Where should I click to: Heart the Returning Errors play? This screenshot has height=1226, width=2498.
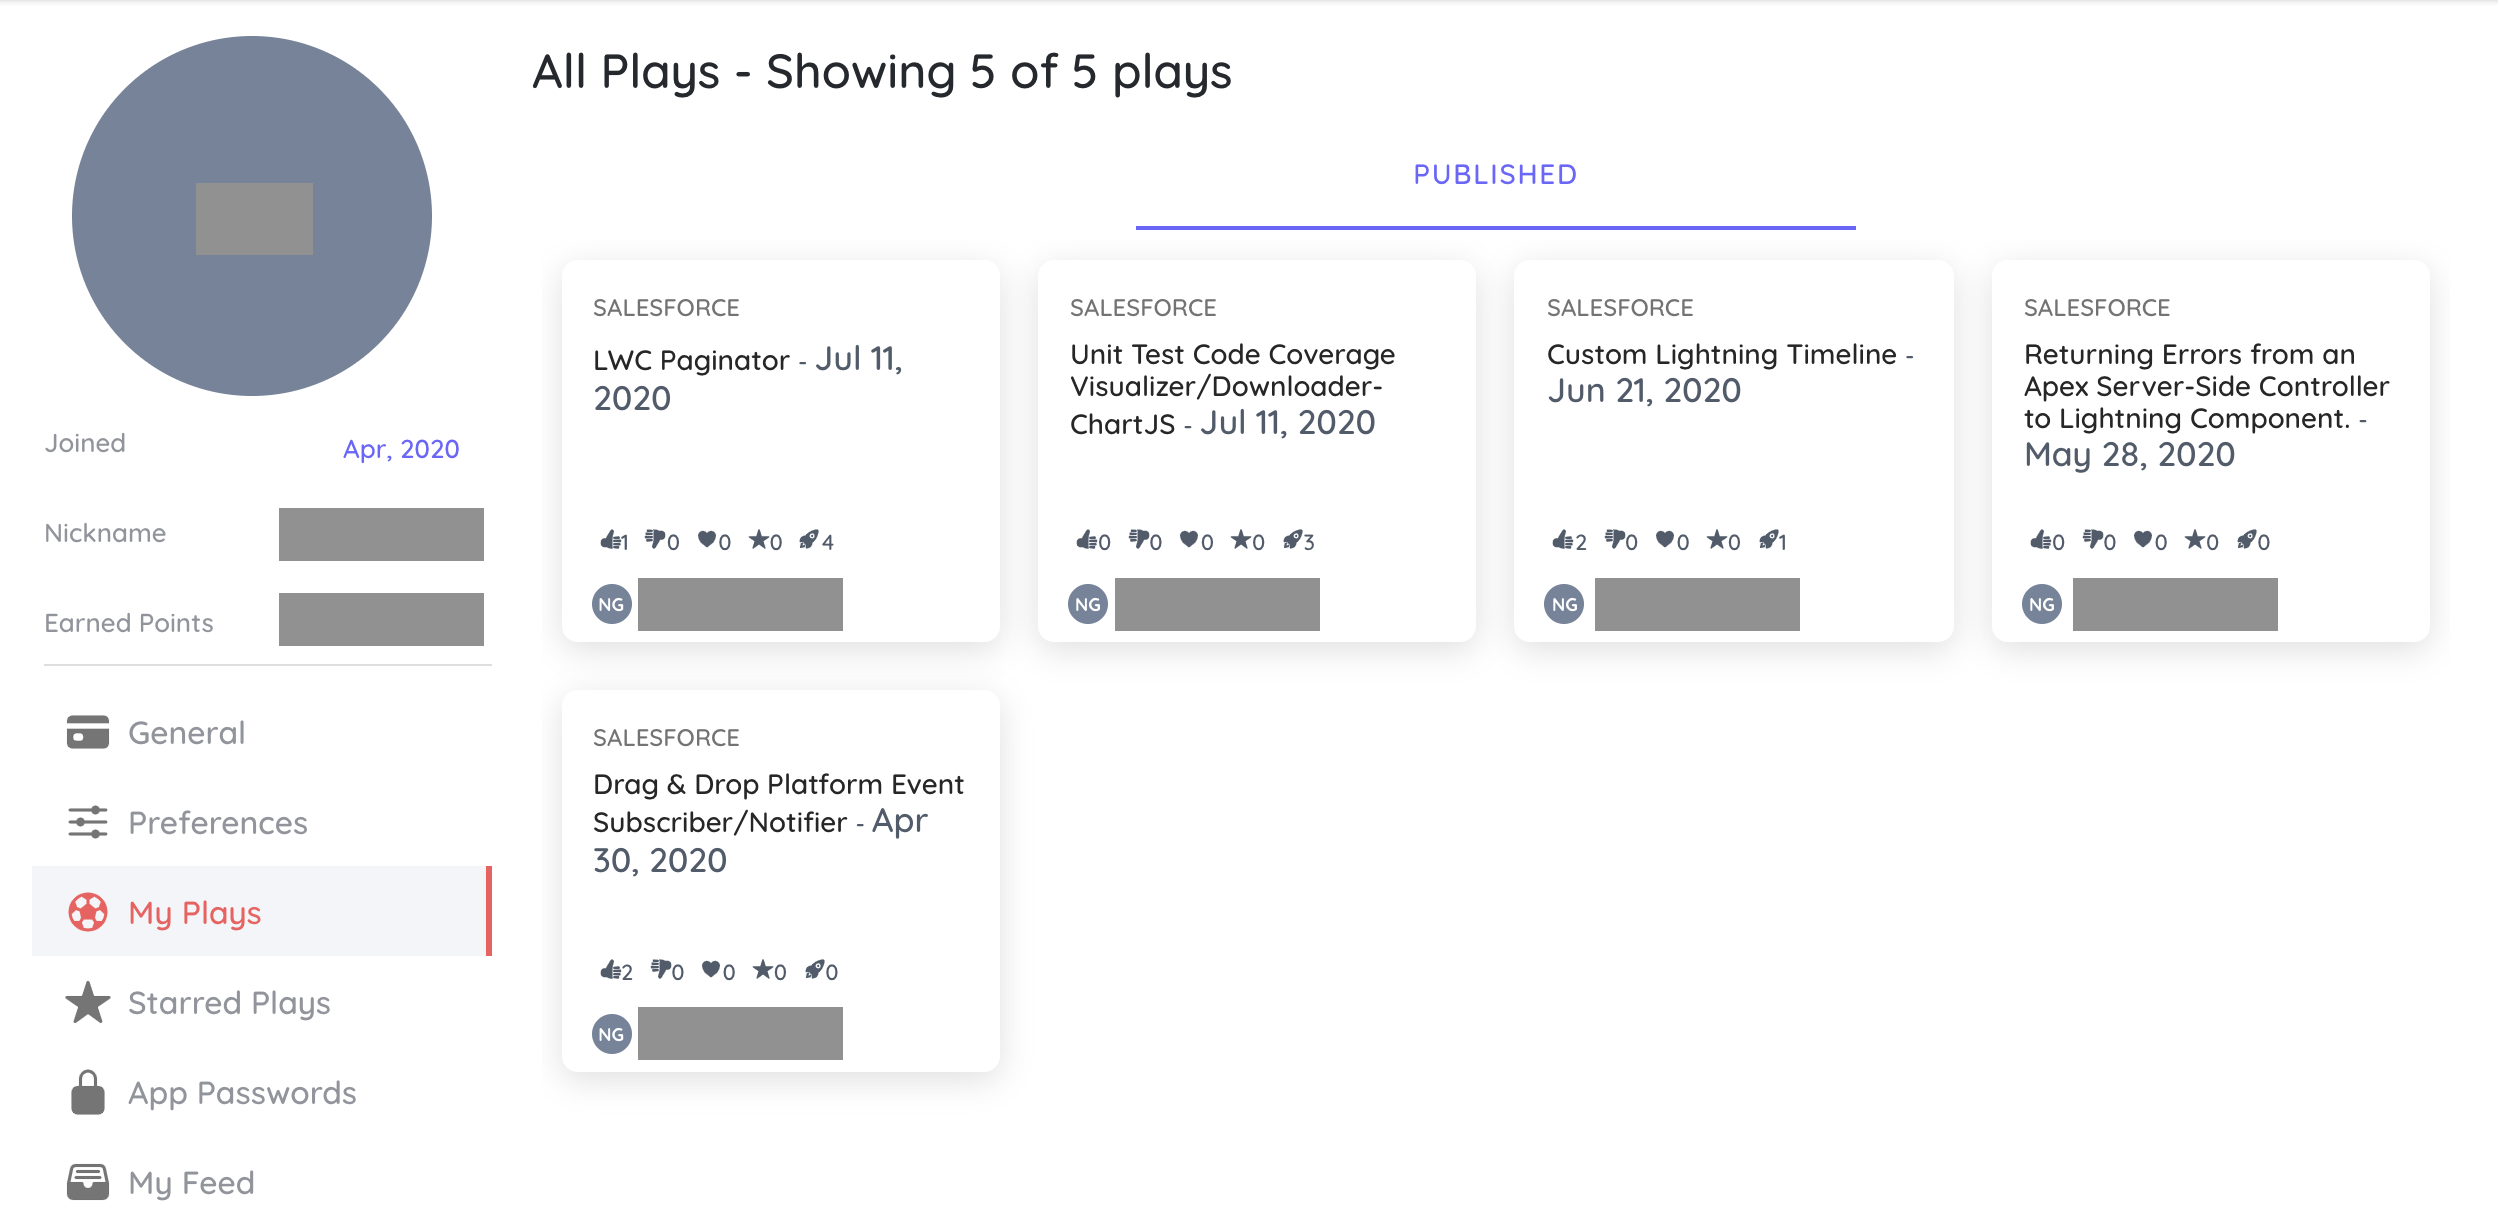tap(2143, 540)
